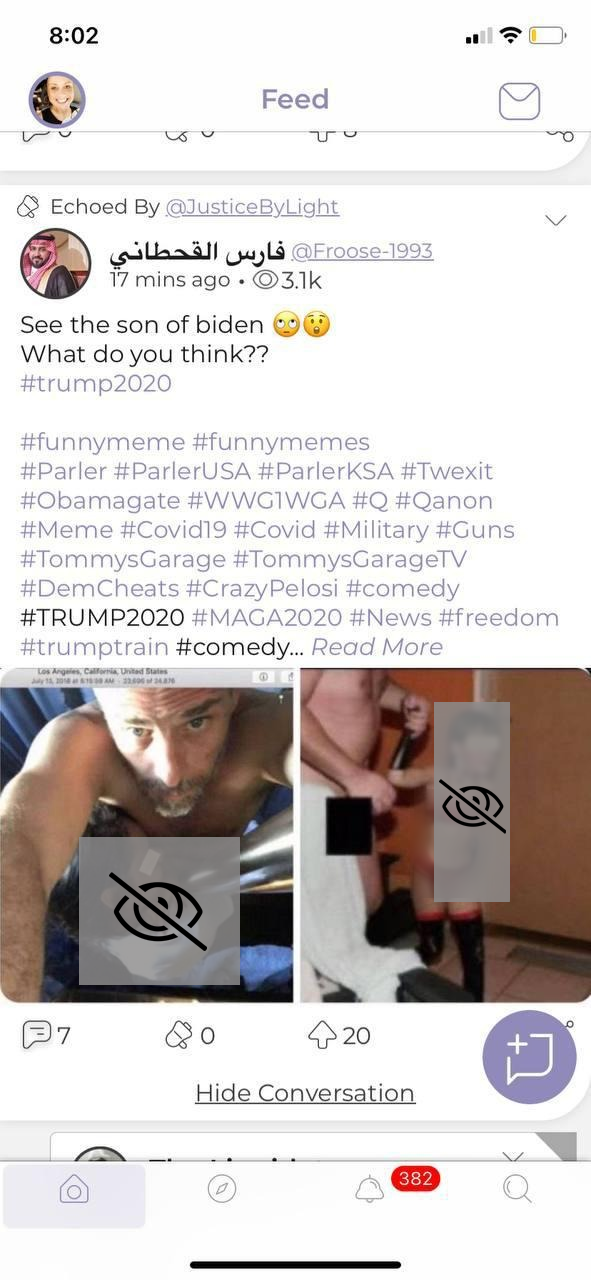Viewport: 591px width, 1280px height.
Task: Tap the echo icon showing 0
Action: (x=178, y=1034)
